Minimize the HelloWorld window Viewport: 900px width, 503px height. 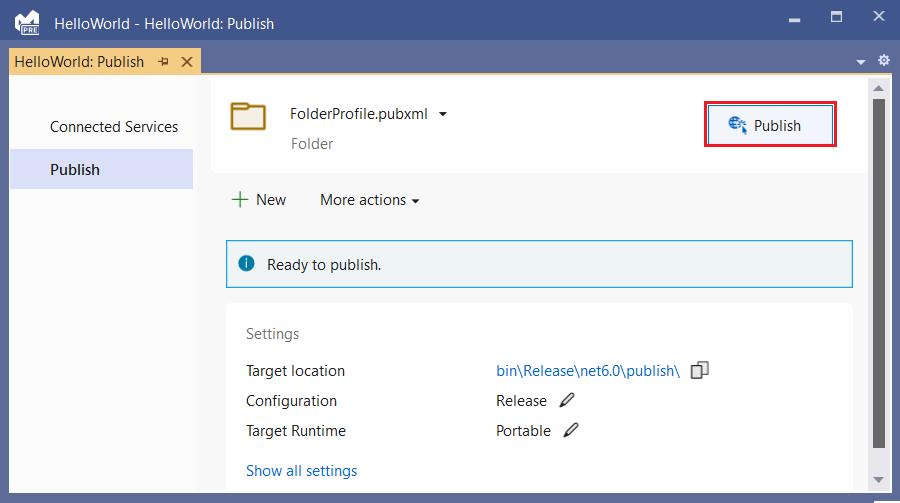794,20
